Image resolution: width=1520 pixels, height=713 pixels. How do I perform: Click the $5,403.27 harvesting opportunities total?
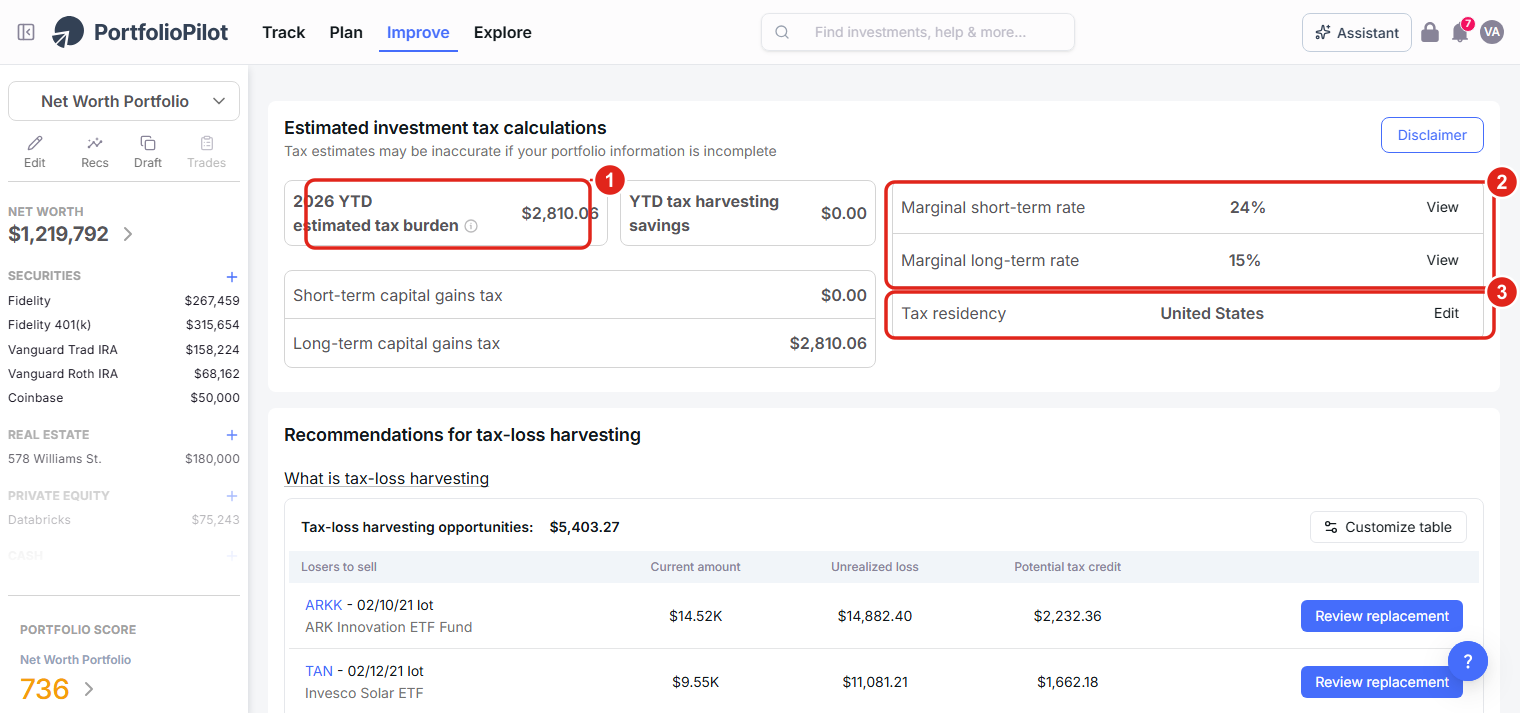585,527
